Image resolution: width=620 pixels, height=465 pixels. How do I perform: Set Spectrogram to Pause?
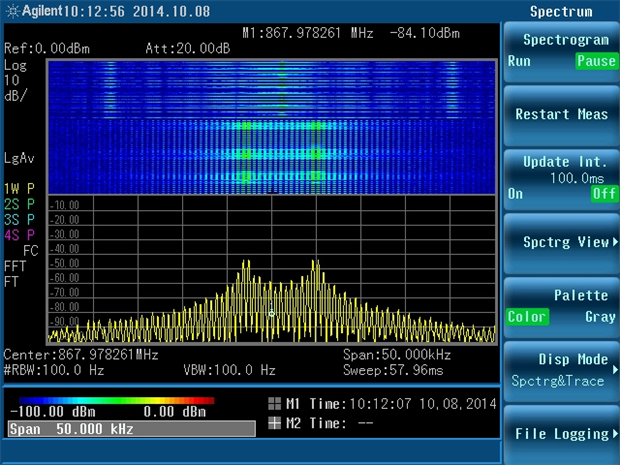click(596, 61)
